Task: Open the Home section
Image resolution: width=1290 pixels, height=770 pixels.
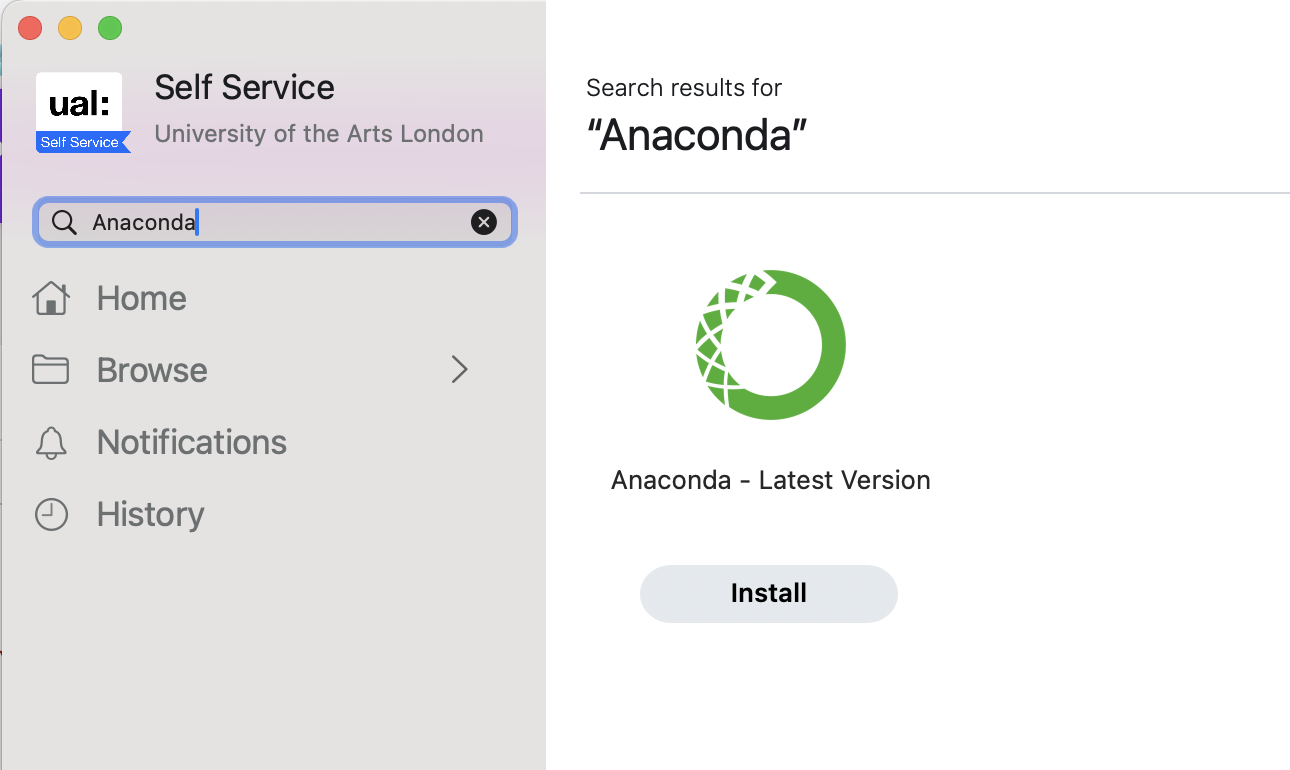Action: 140,297
